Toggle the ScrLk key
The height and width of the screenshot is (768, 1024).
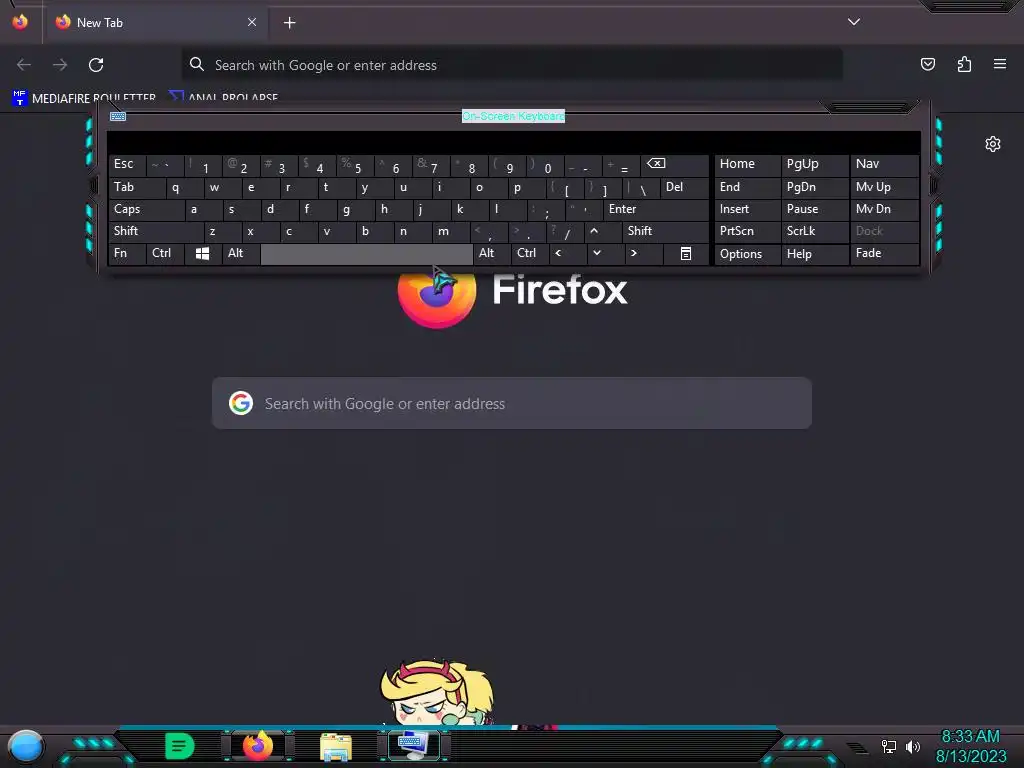(x=814, y=231)
